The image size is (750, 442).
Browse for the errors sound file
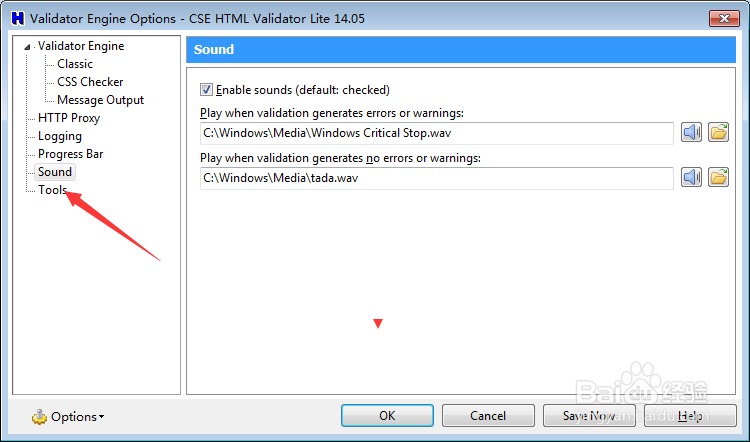coord(718,133)
